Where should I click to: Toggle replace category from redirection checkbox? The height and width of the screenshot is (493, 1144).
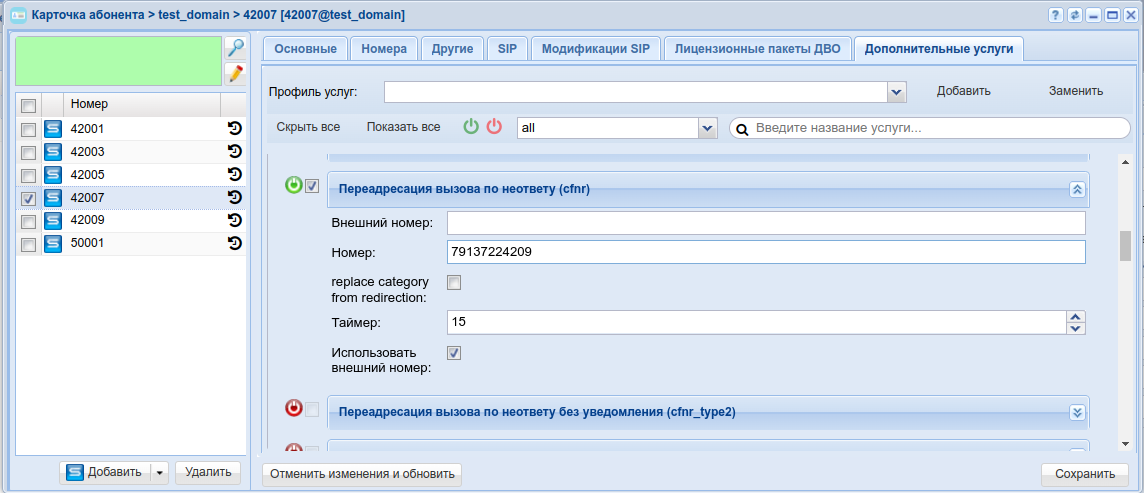[x=454, y=282]
